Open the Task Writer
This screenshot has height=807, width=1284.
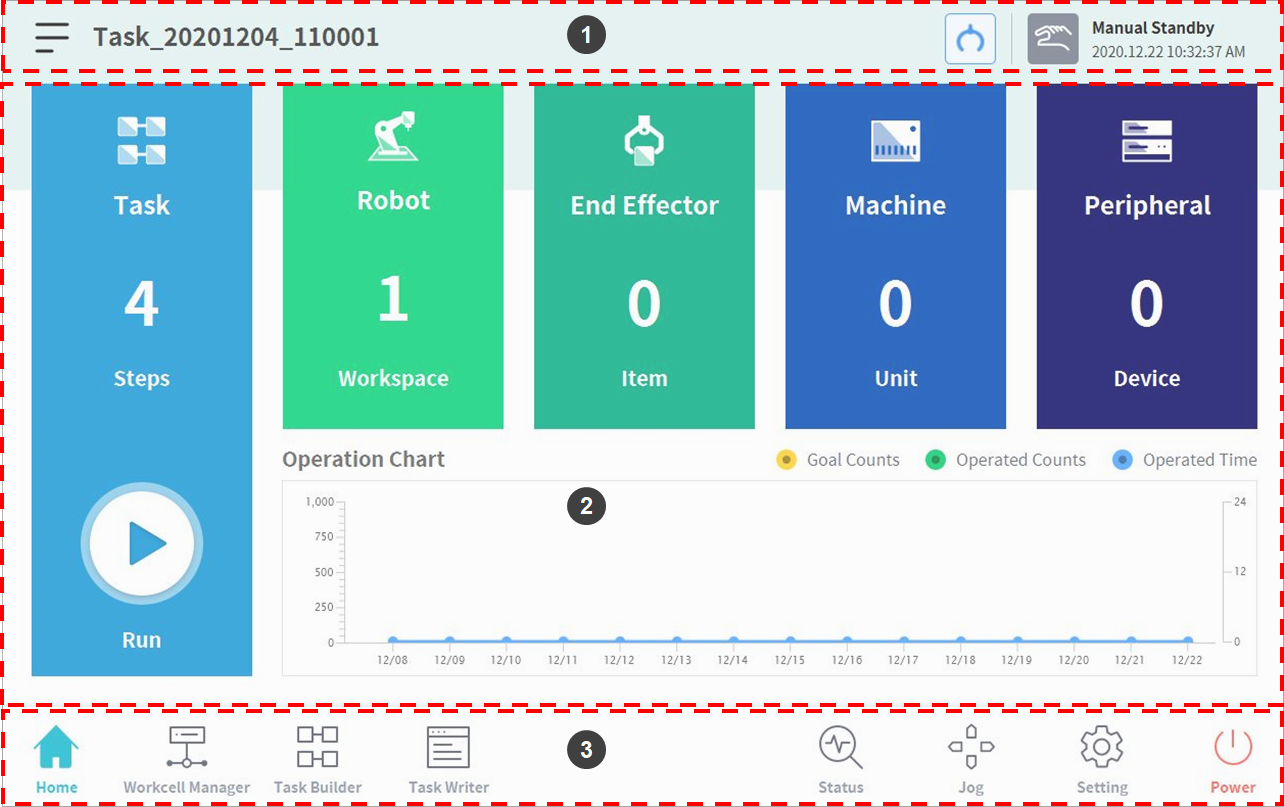pos(448,759)
